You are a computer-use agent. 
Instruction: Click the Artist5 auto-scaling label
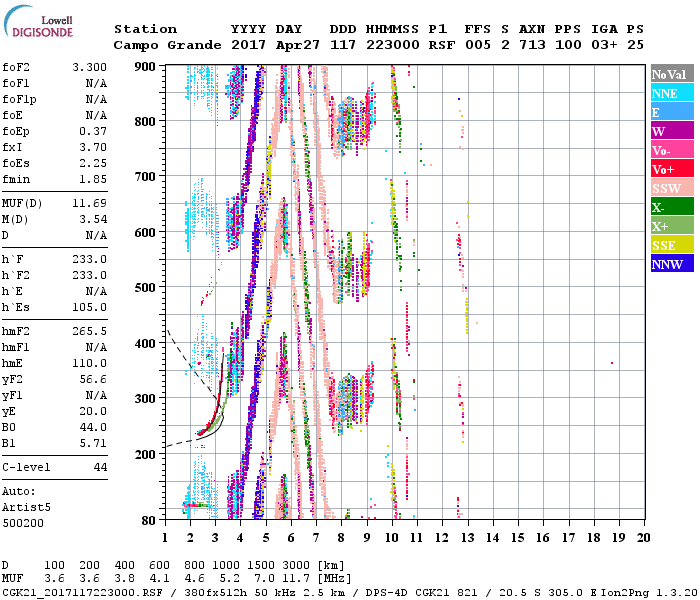(26, 508)
